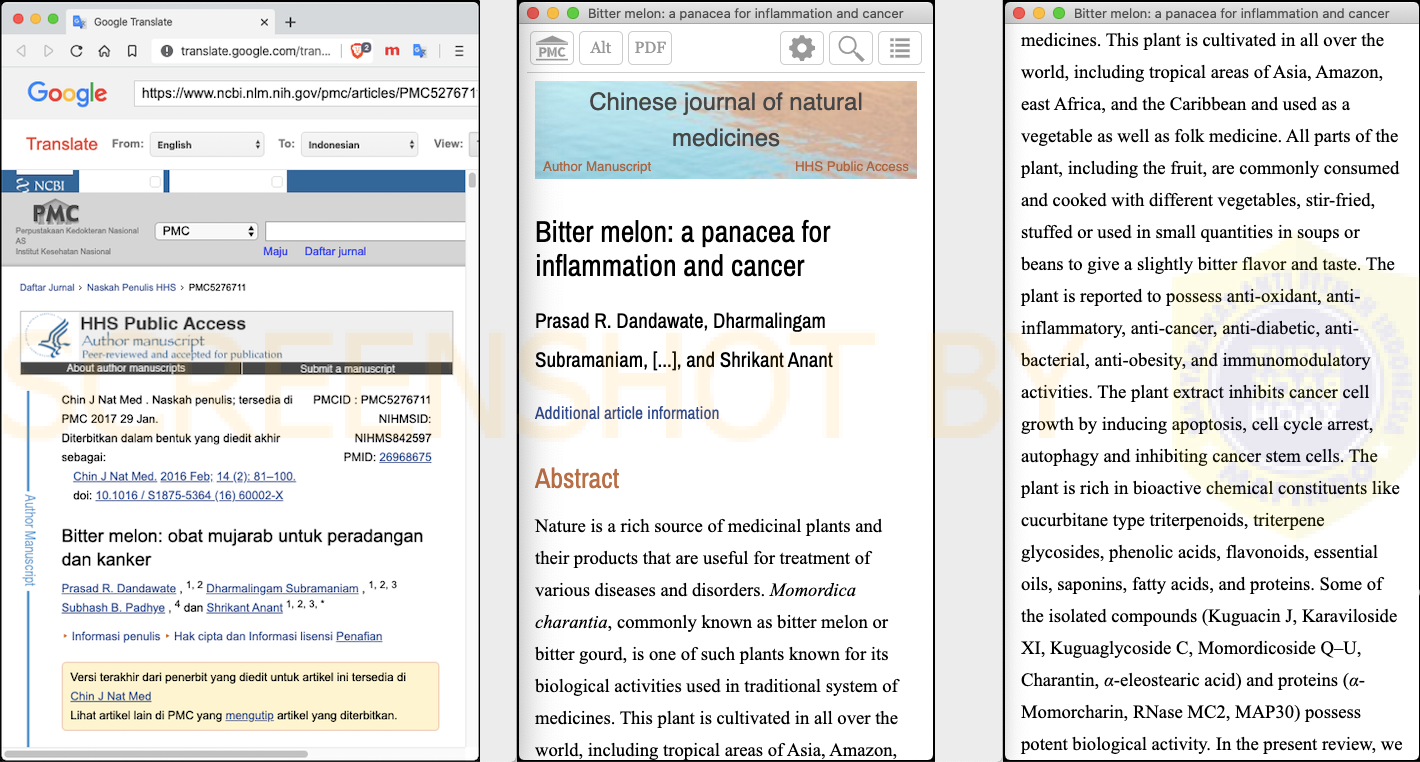
Task: Click the PMC search input field
Action: (x=366, y=231)
